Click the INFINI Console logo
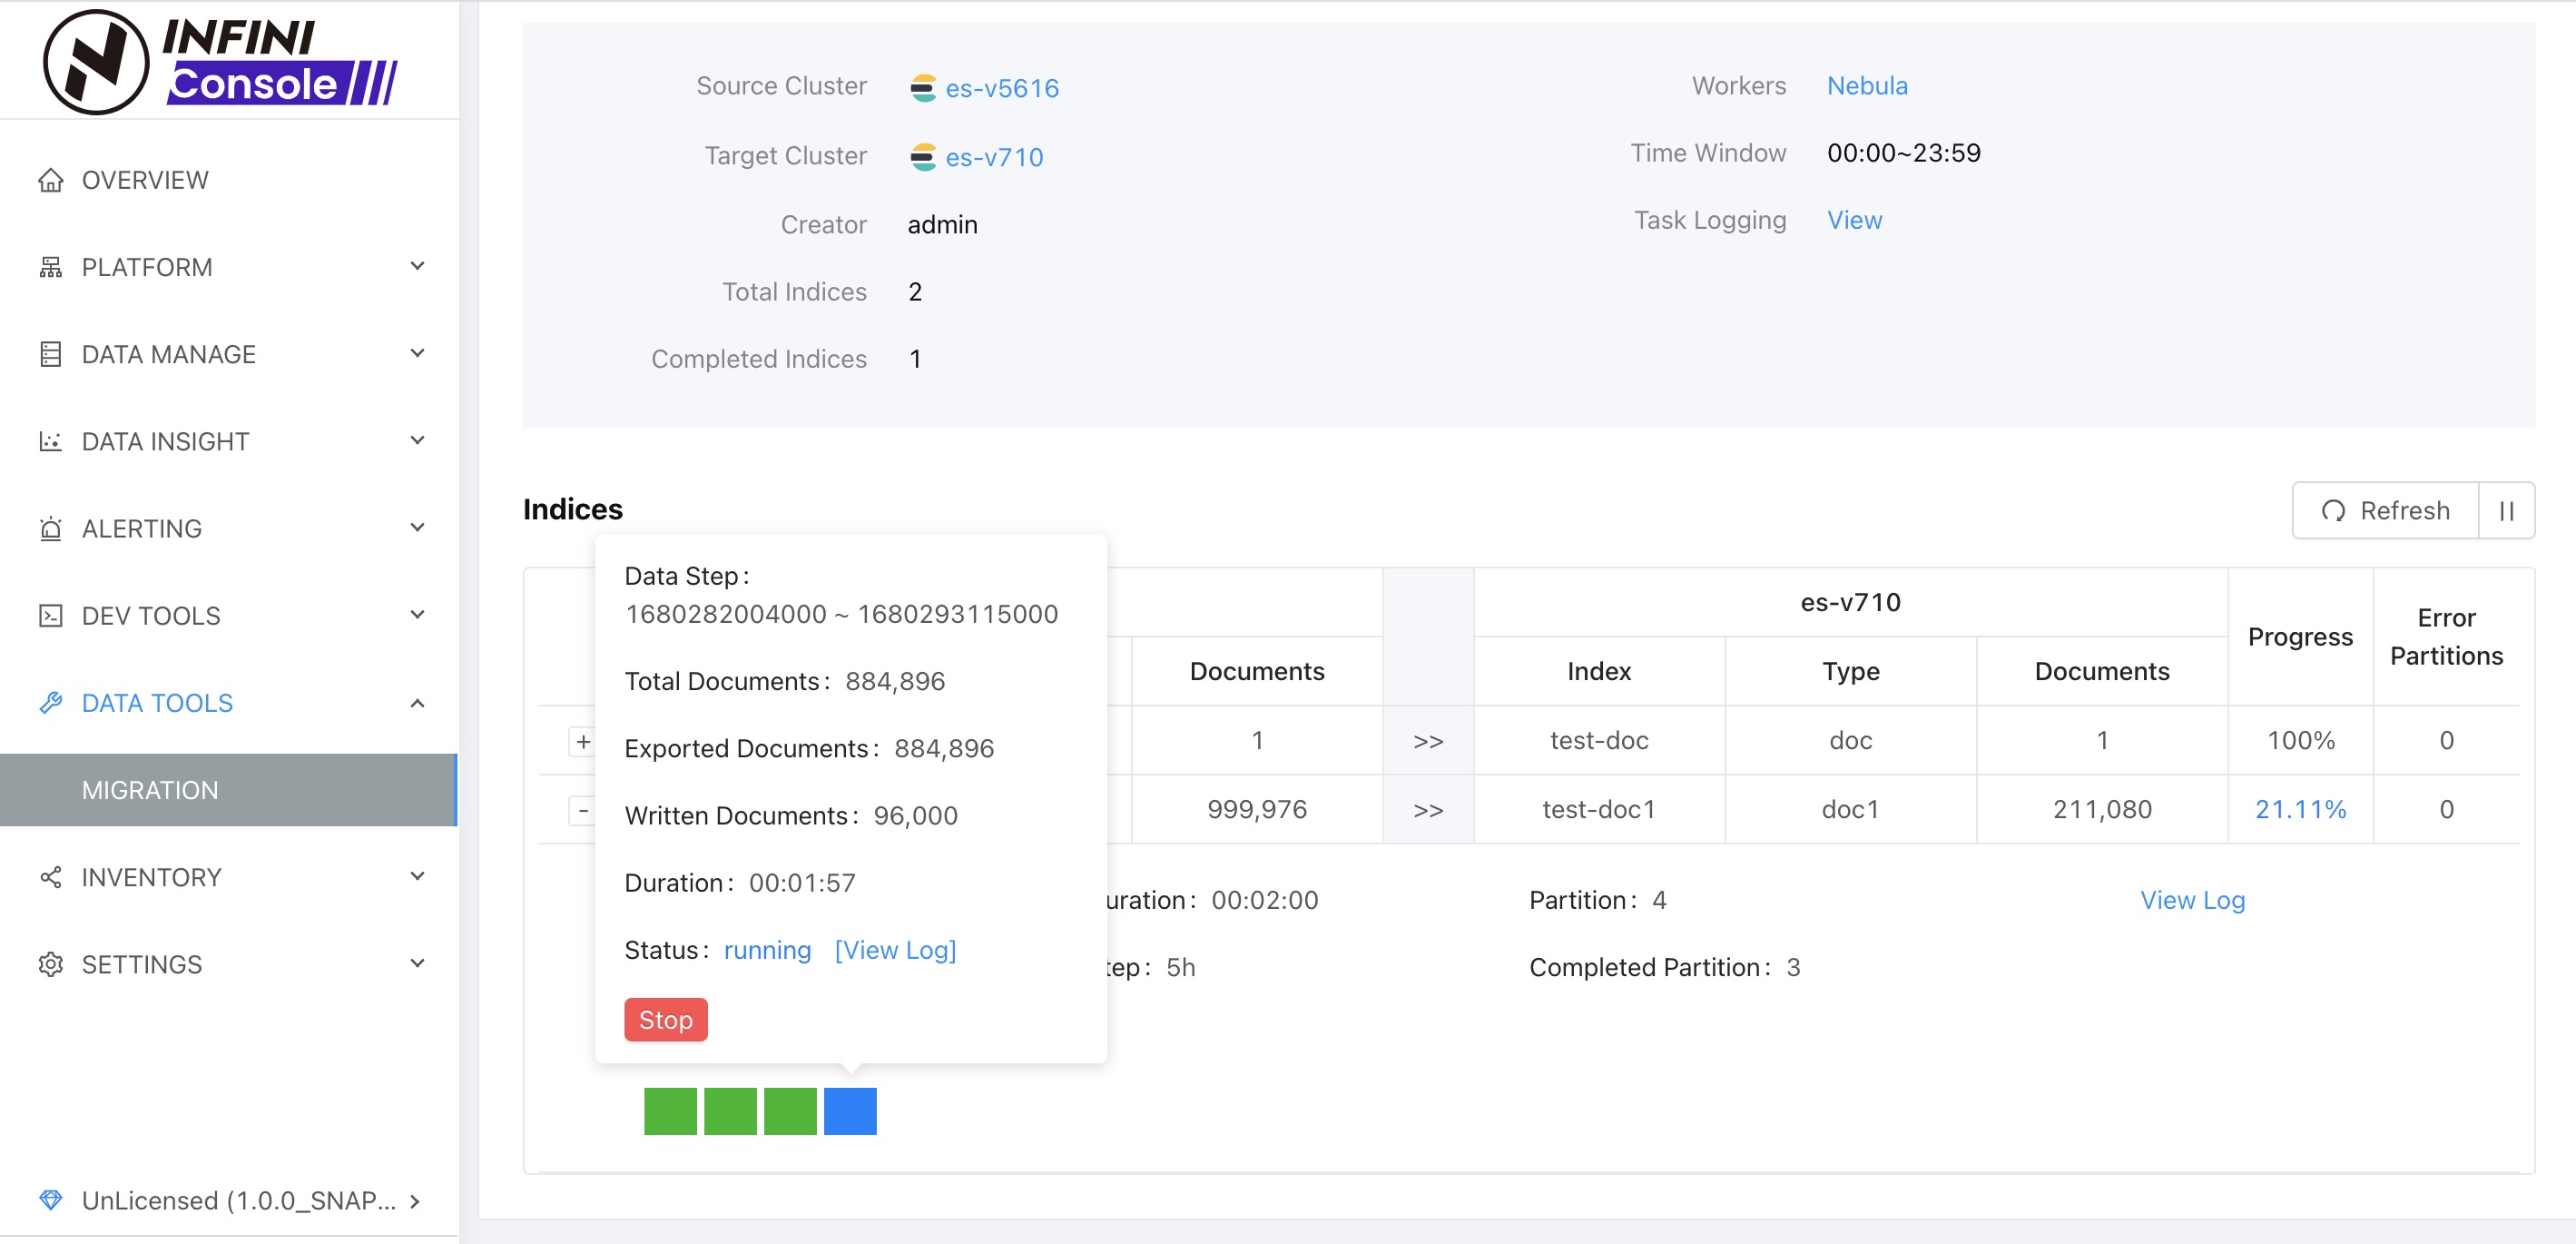The image size is (2576, 1244). 220,62
